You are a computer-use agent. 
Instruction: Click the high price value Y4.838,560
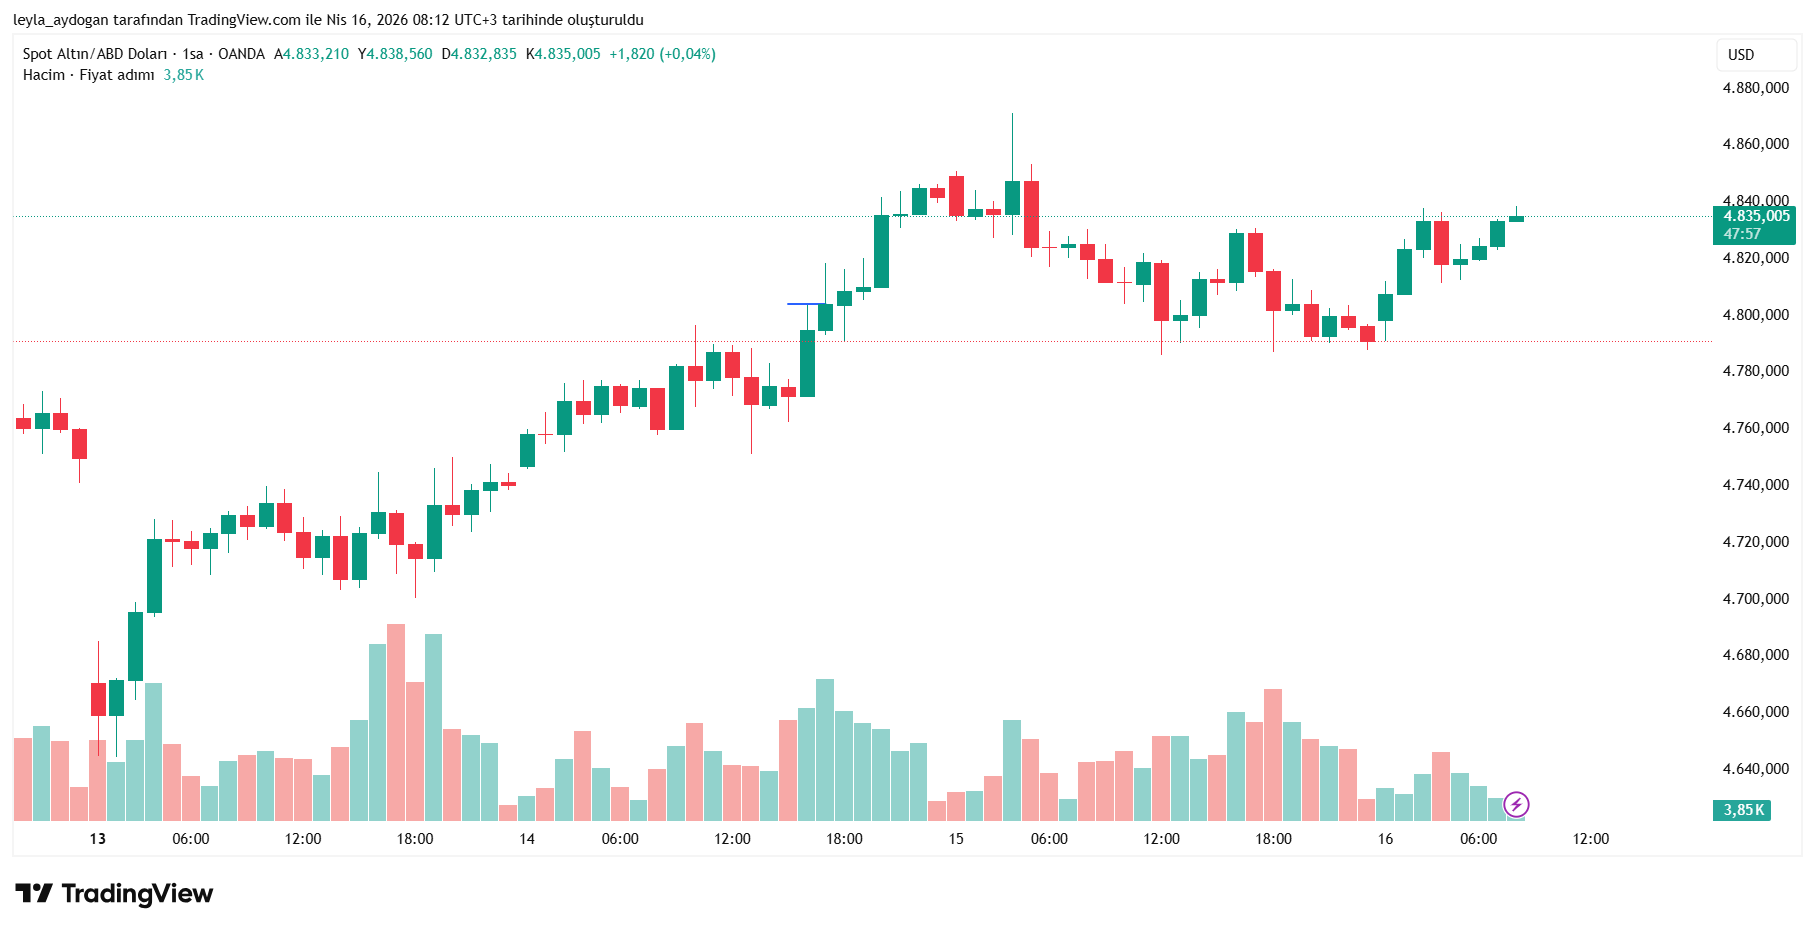[396, 54]
